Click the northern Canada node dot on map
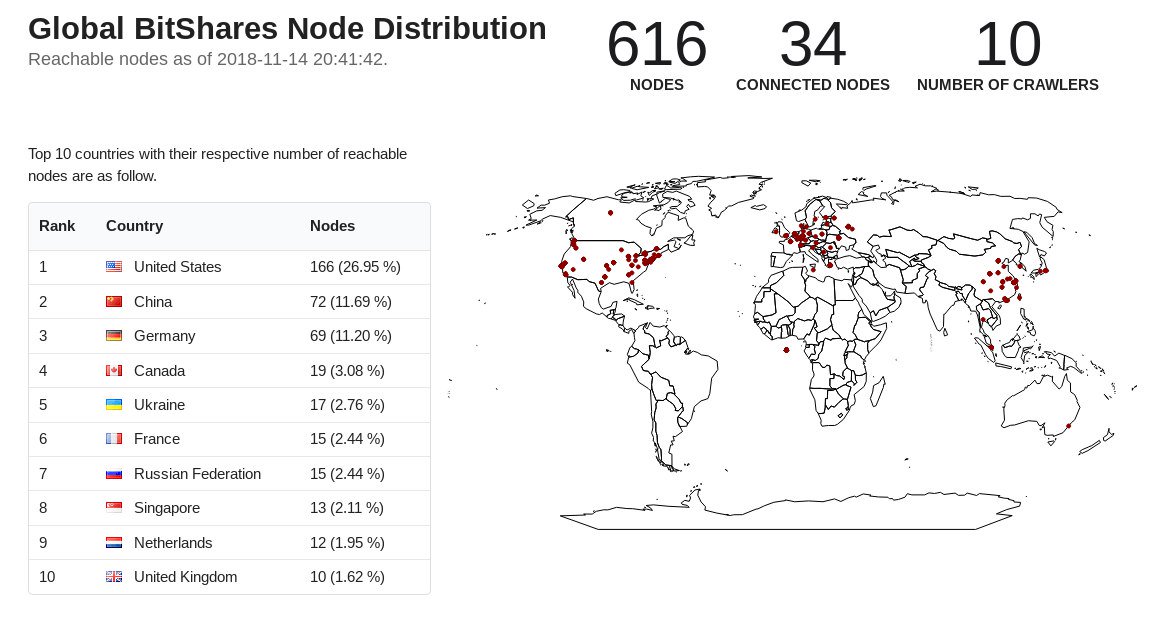The width and height of the screenshot is (1175, 628). 611,213
